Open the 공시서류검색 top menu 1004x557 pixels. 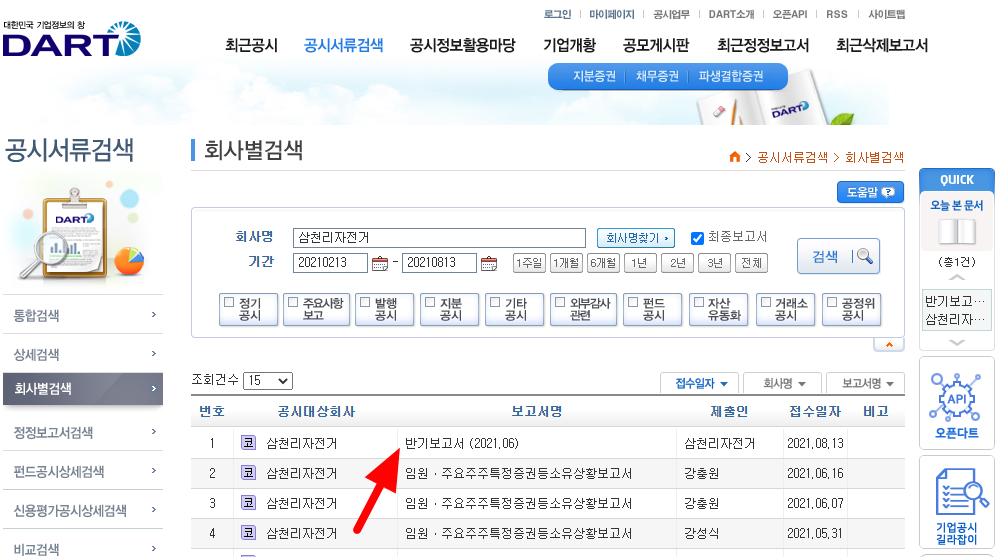[x=343, y=45]
